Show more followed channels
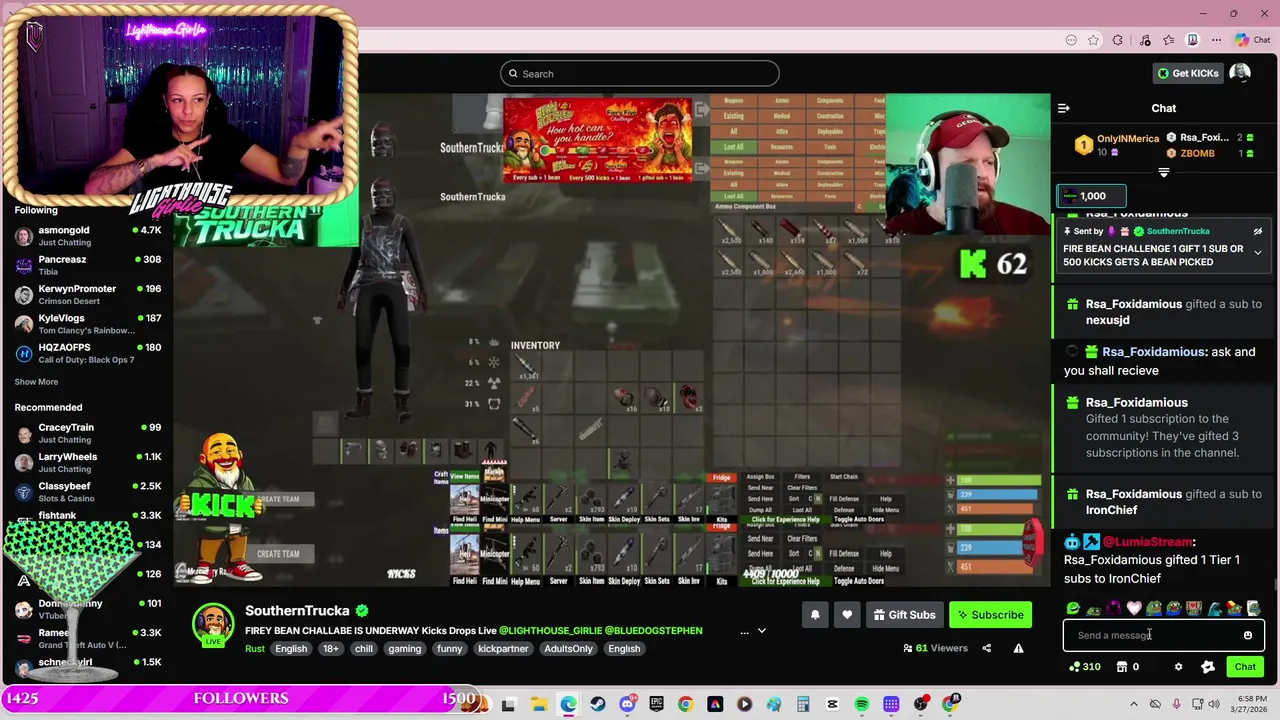Image resolution: width=1280 pixels, height=720 pixels. [x=36, y=382]
